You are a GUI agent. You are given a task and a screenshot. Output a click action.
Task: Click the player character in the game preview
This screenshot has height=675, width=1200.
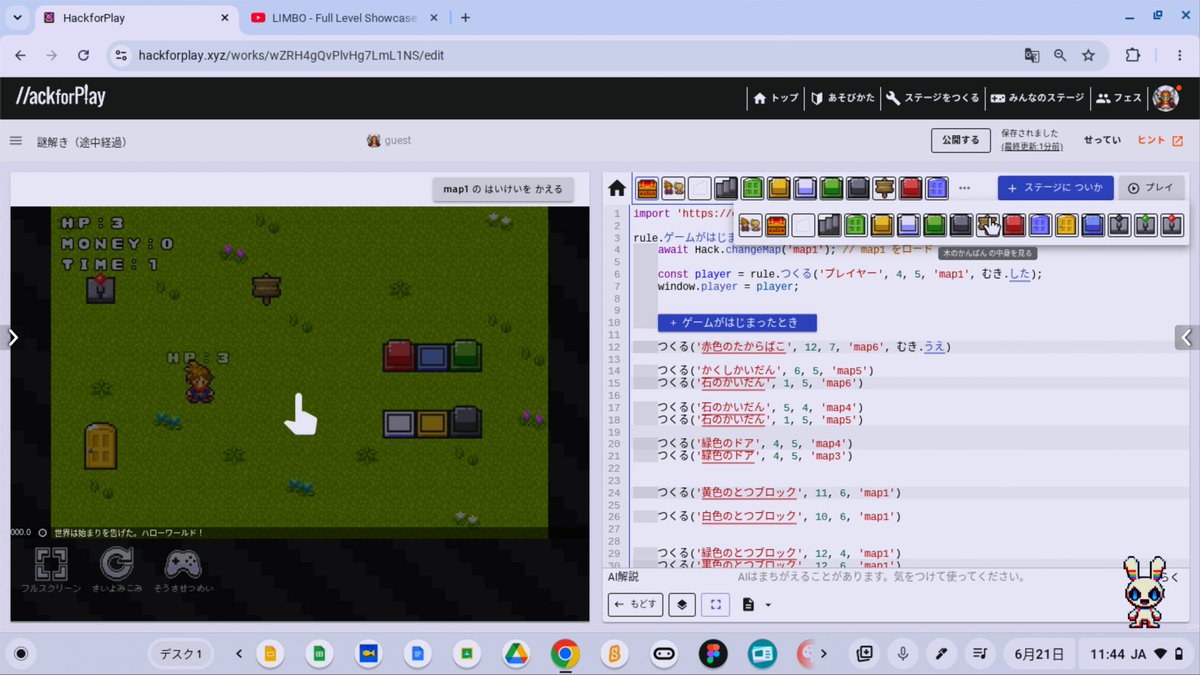199,383
